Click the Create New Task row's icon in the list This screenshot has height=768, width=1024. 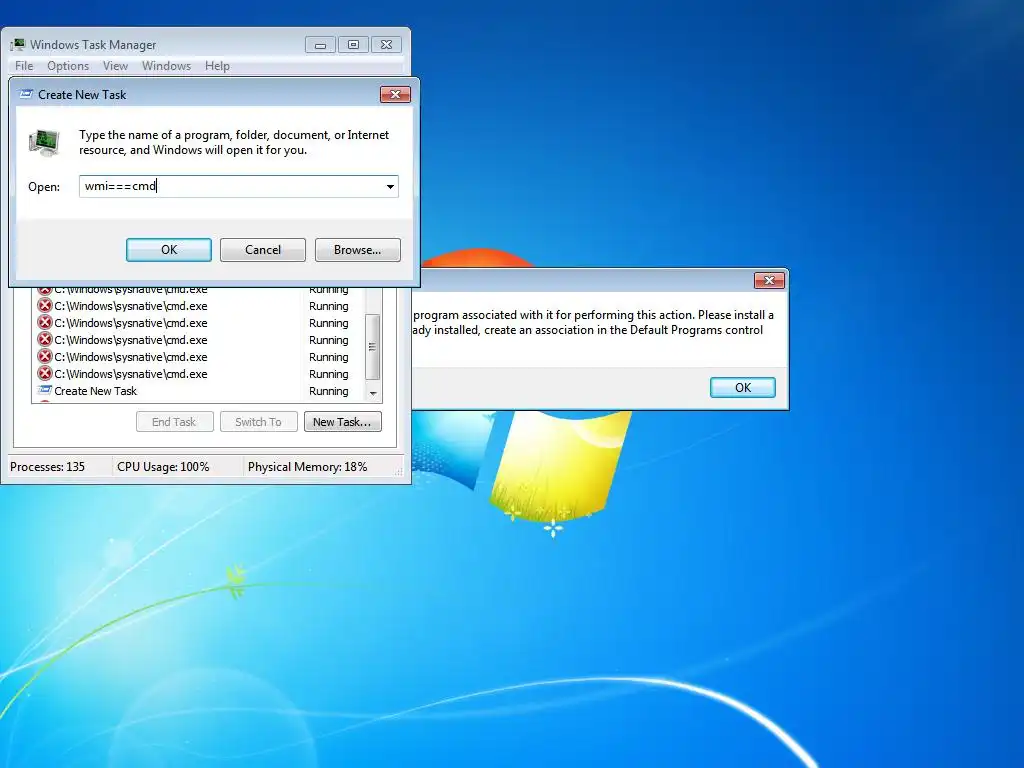pyautogui.click(x=44, y=391)
